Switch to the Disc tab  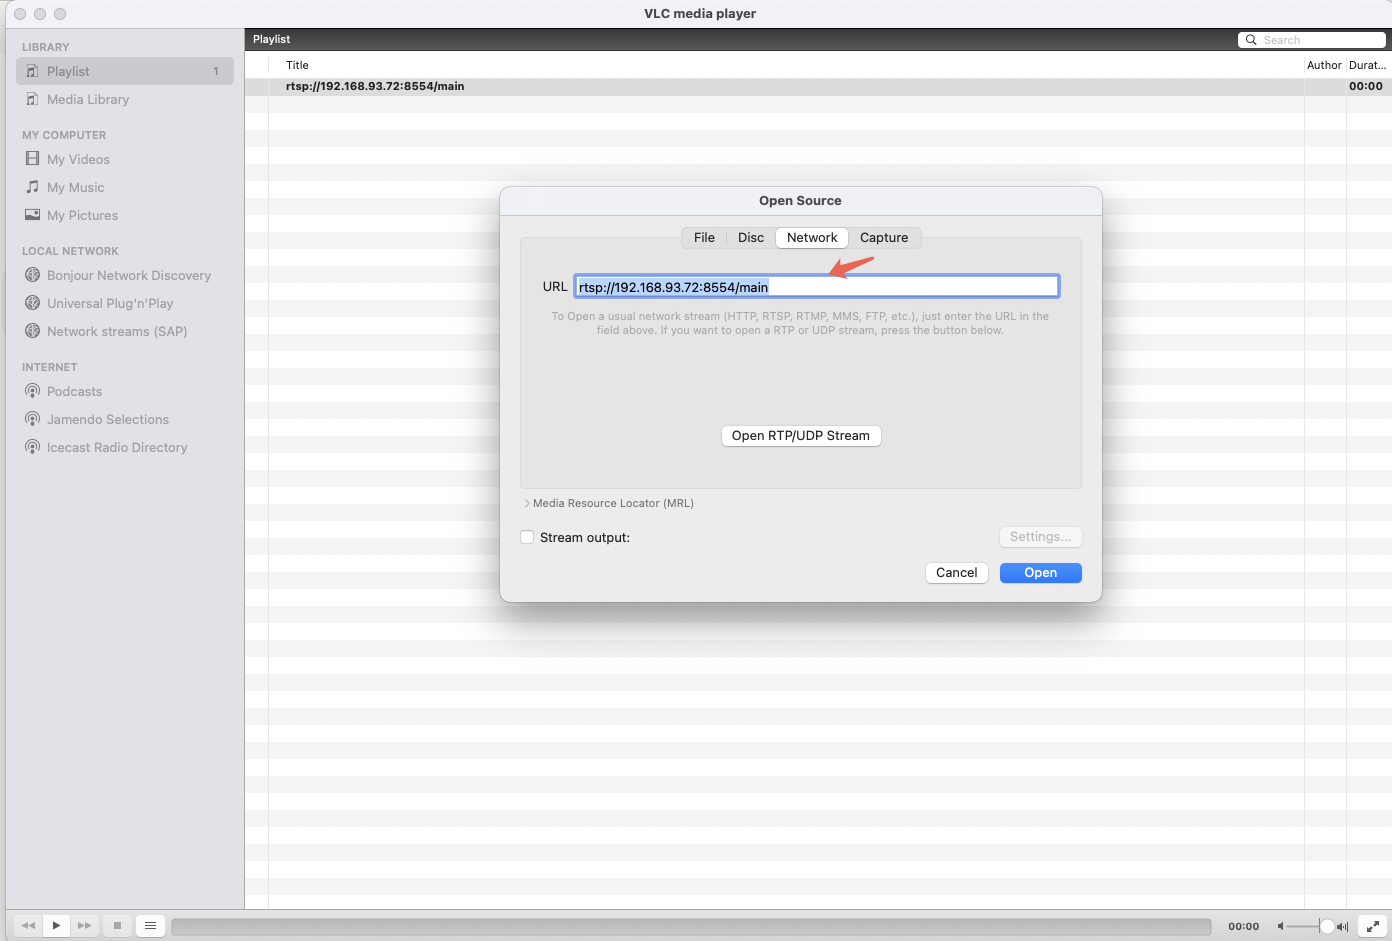(751, 237)
